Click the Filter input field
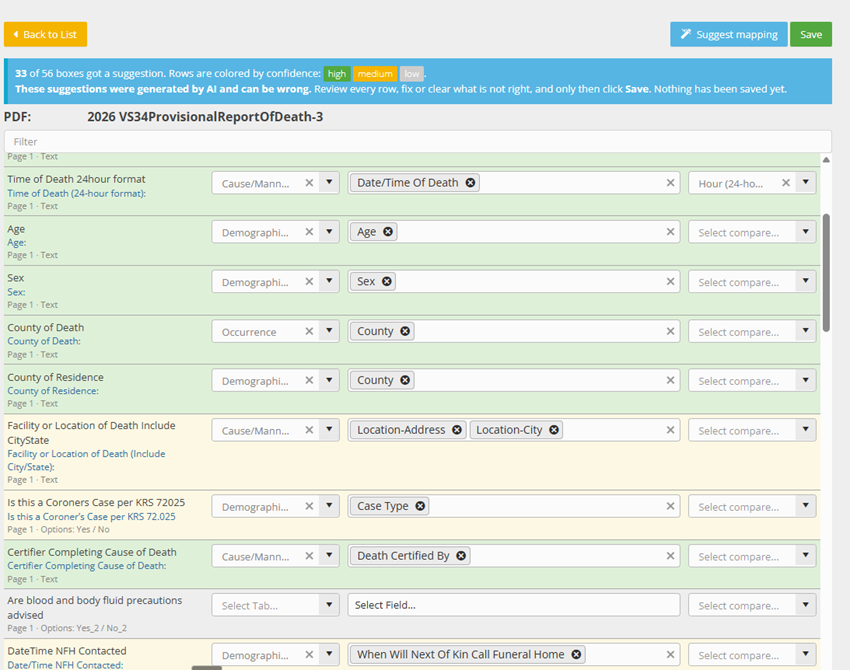Screen dimensions: 850x670 coord(417,141)
